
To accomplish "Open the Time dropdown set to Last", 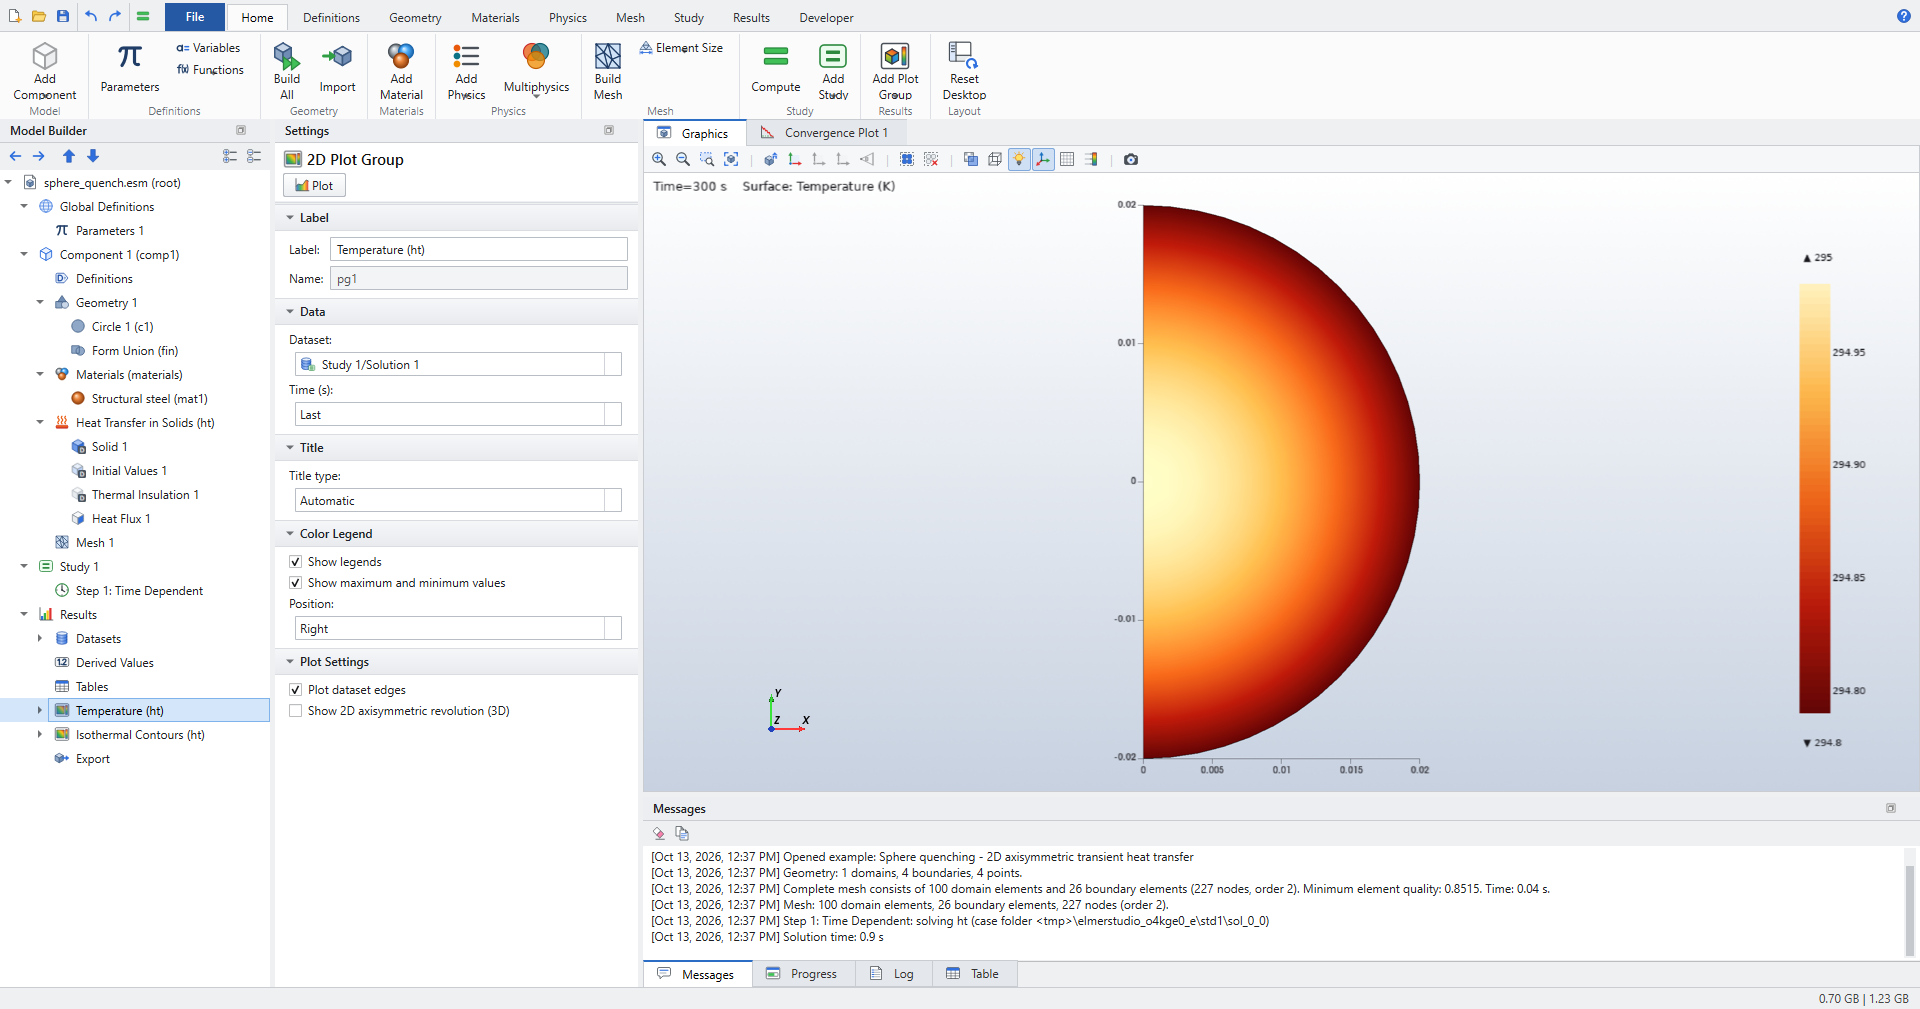I will click(x=458, y=415).
